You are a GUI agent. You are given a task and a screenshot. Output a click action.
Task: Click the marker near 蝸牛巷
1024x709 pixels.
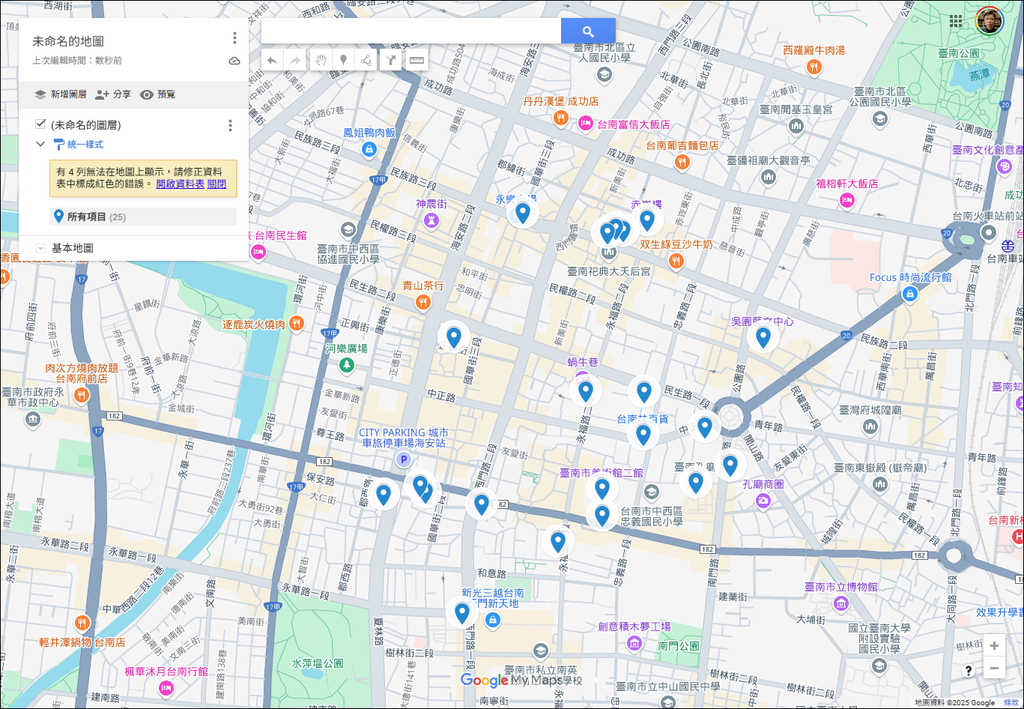point(585,391)
